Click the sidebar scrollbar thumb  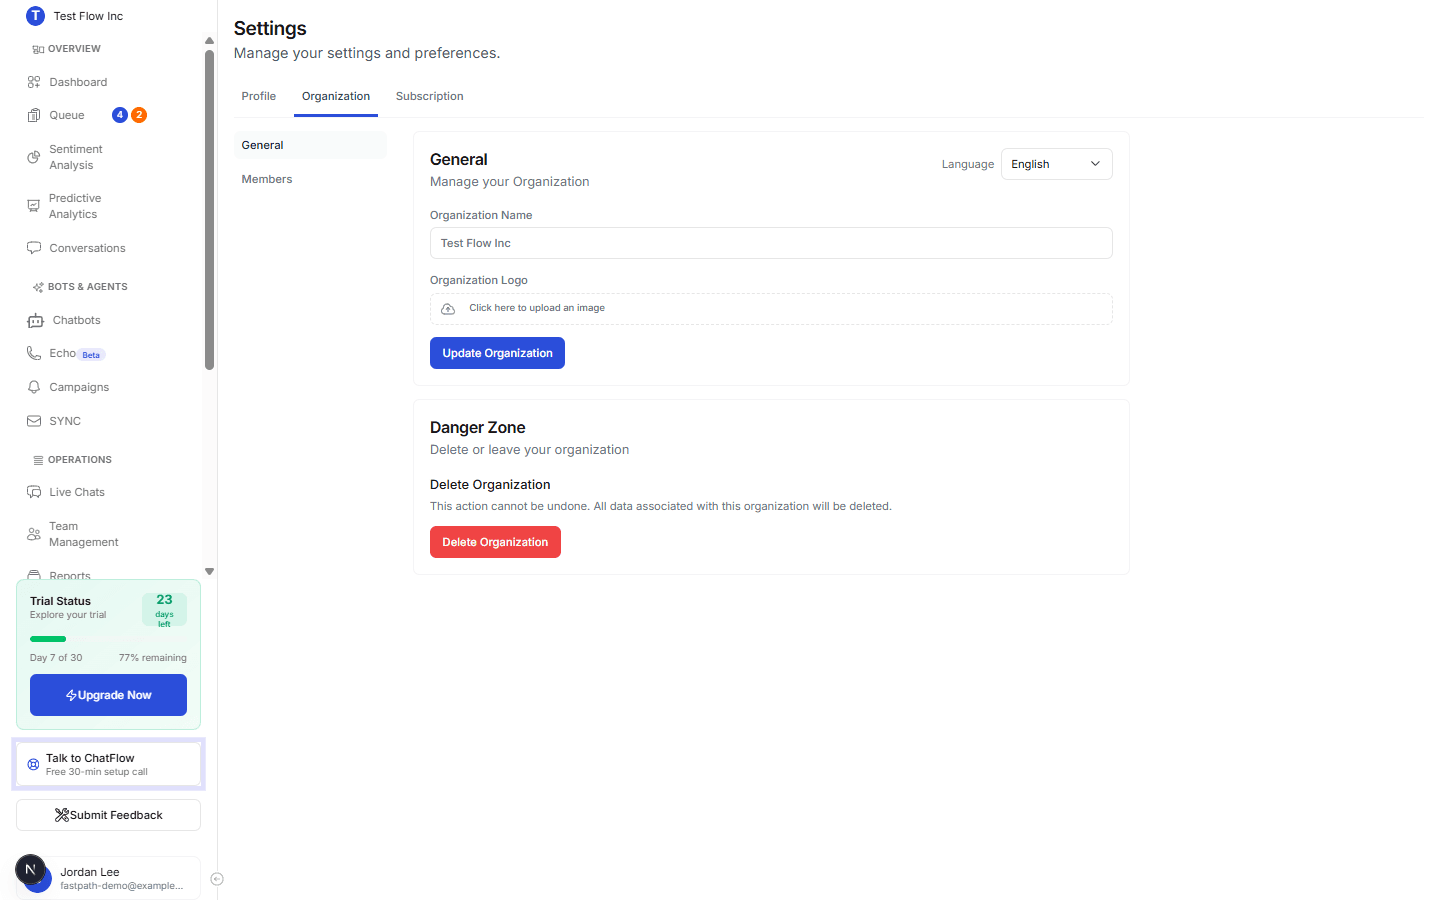tap(209, 210)
